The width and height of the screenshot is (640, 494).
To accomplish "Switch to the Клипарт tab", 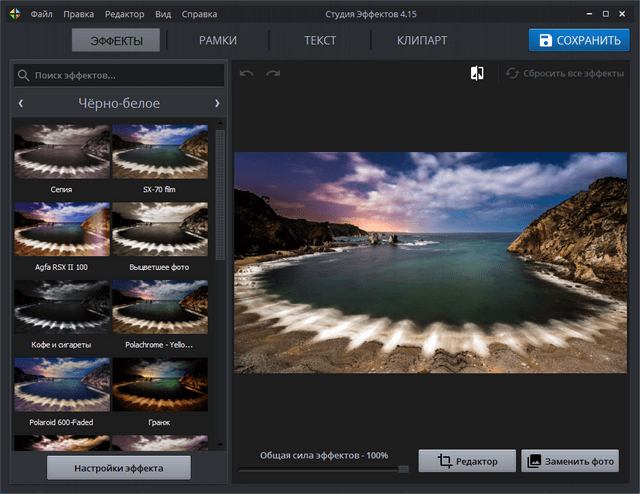I will pos(420,41).
